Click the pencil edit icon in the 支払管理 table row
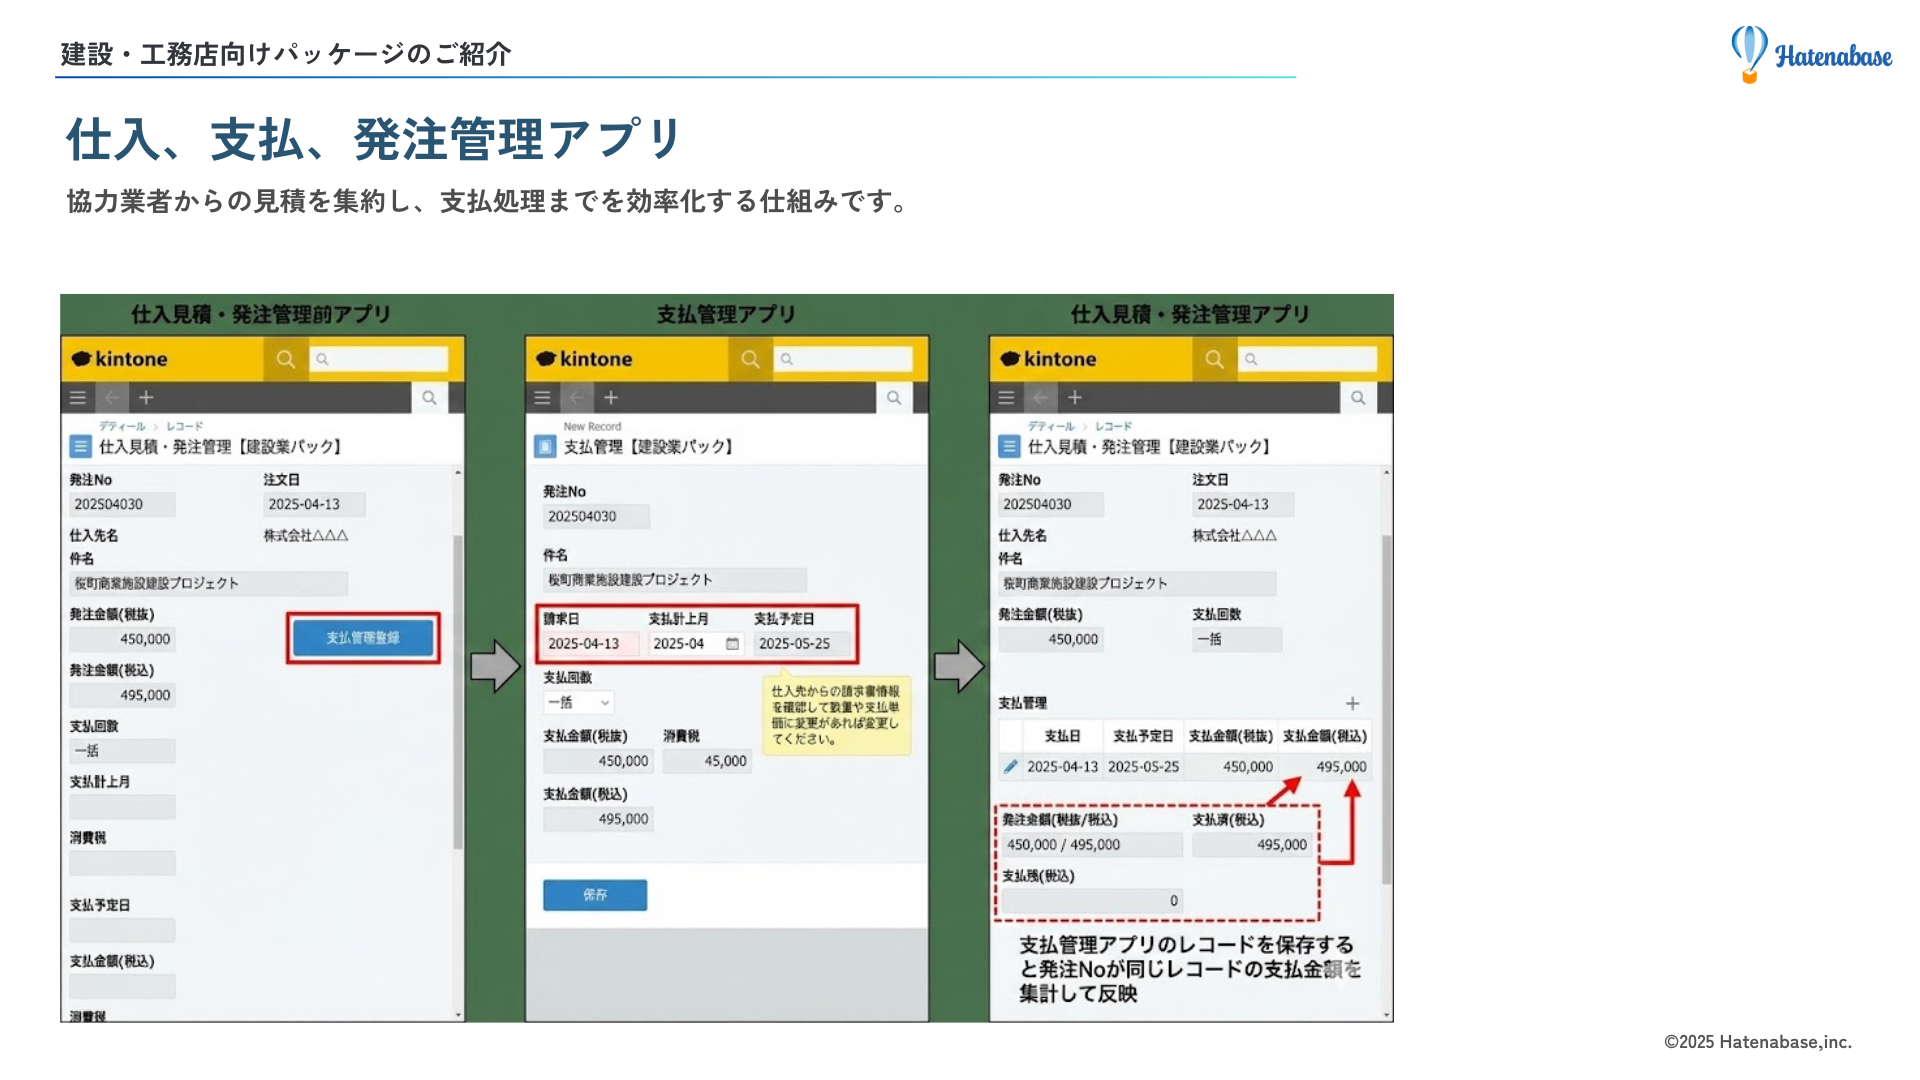 (1012, 766)
